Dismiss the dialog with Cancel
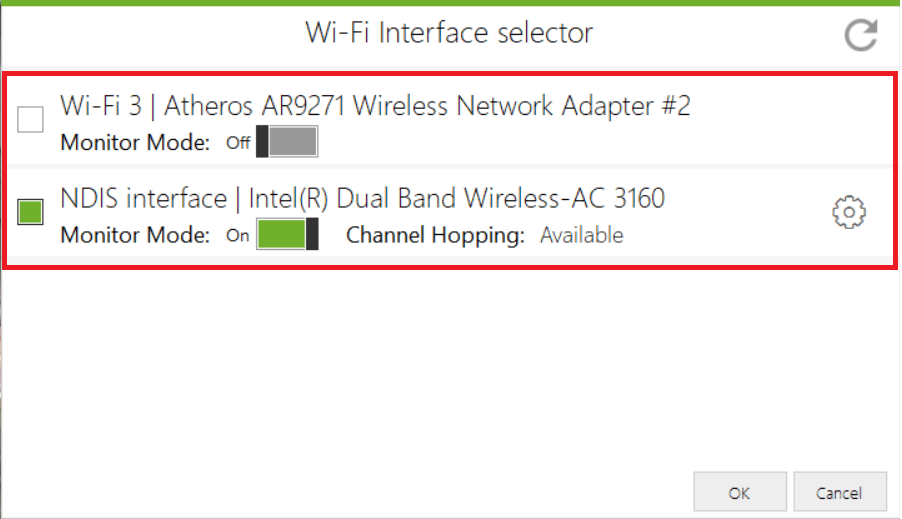The image size is (902, 519). click(840, 492)
